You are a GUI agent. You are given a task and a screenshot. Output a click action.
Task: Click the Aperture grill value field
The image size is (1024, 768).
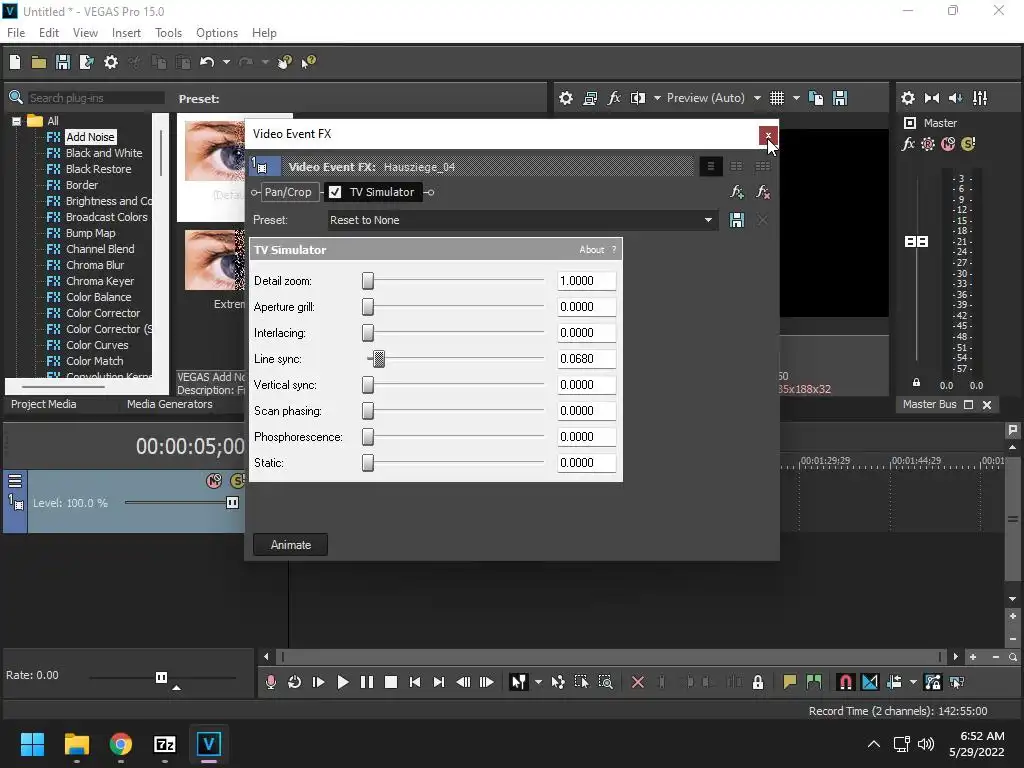click(x=586, y=307)
